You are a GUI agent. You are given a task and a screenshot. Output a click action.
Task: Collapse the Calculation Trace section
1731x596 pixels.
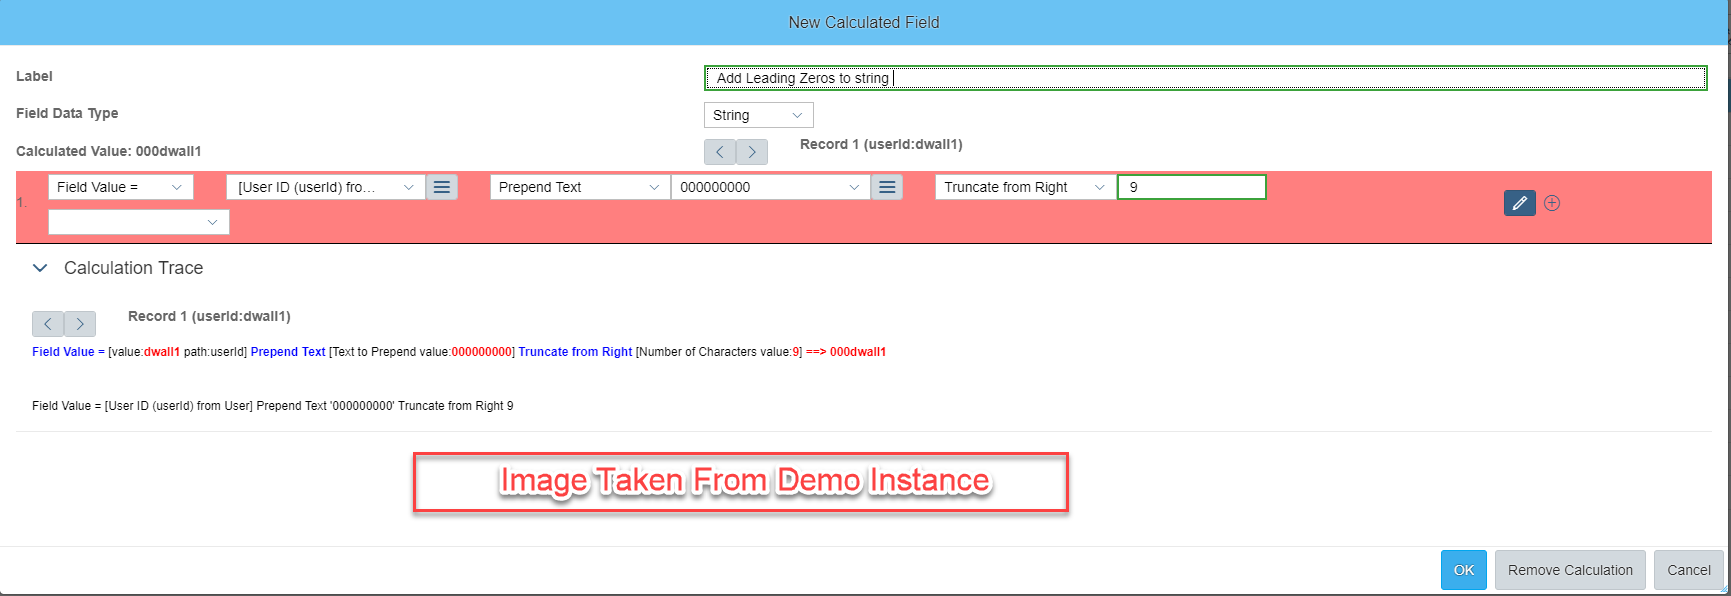(x=40, y=268)
